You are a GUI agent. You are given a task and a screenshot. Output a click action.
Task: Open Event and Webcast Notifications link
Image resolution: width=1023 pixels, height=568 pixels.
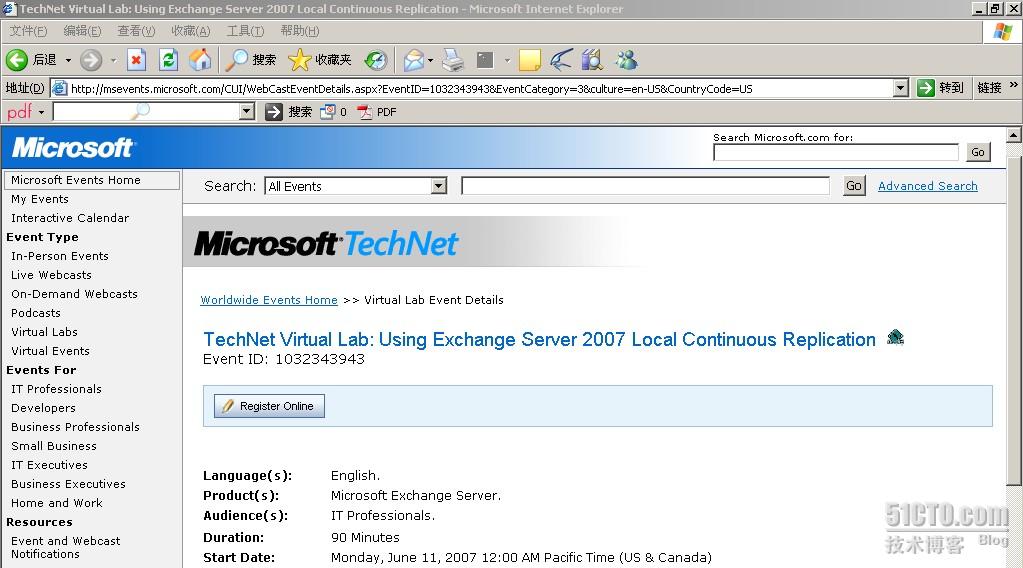65,547
